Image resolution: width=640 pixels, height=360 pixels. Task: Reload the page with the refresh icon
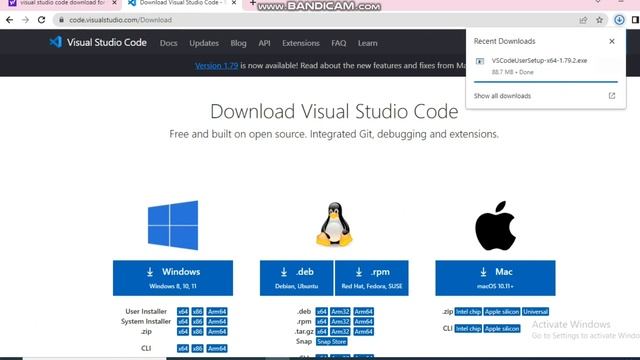click(x=41, y=20)
